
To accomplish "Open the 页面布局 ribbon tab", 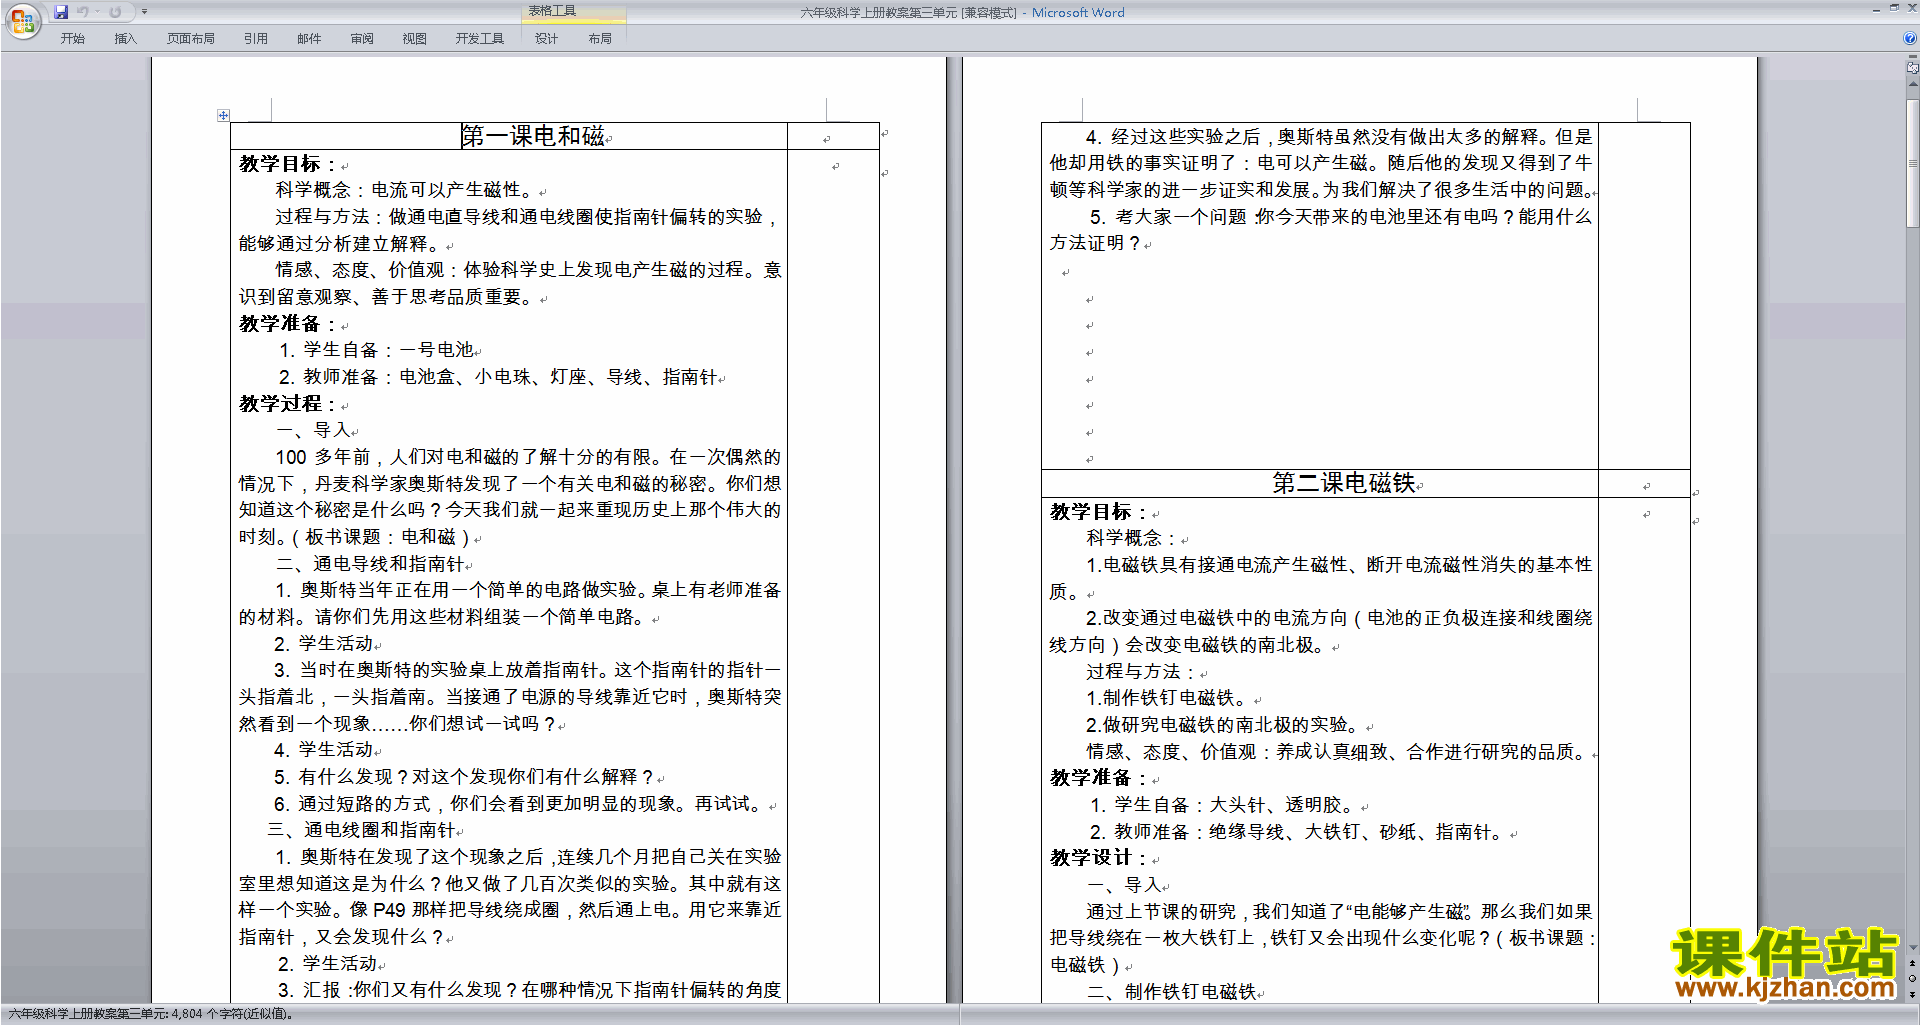I will 190,38.
